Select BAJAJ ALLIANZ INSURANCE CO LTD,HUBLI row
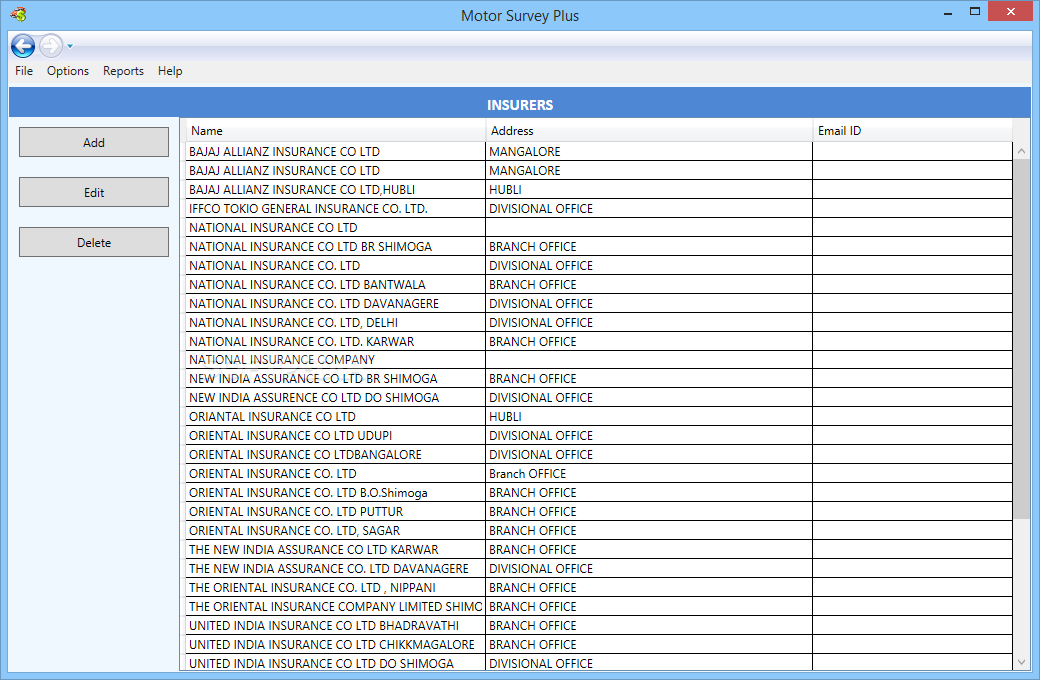The width and height of the screenshot is (1040, 680). tap(599, 190)
